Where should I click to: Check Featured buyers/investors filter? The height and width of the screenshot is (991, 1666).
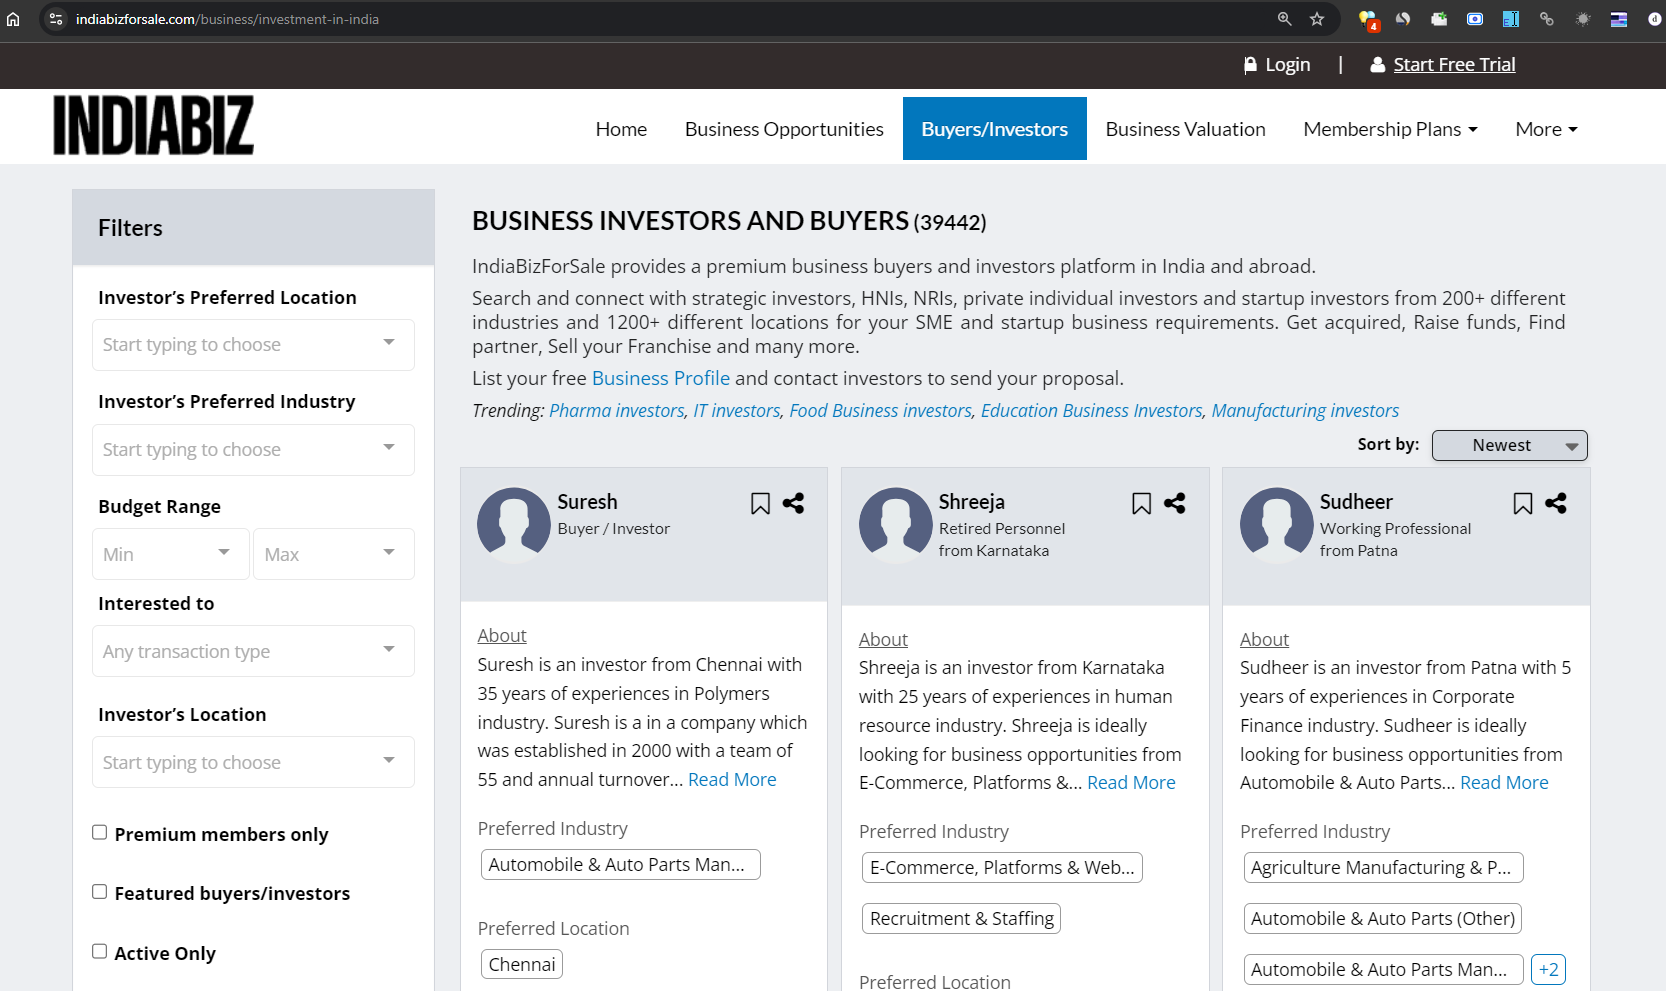coord(100,891)
